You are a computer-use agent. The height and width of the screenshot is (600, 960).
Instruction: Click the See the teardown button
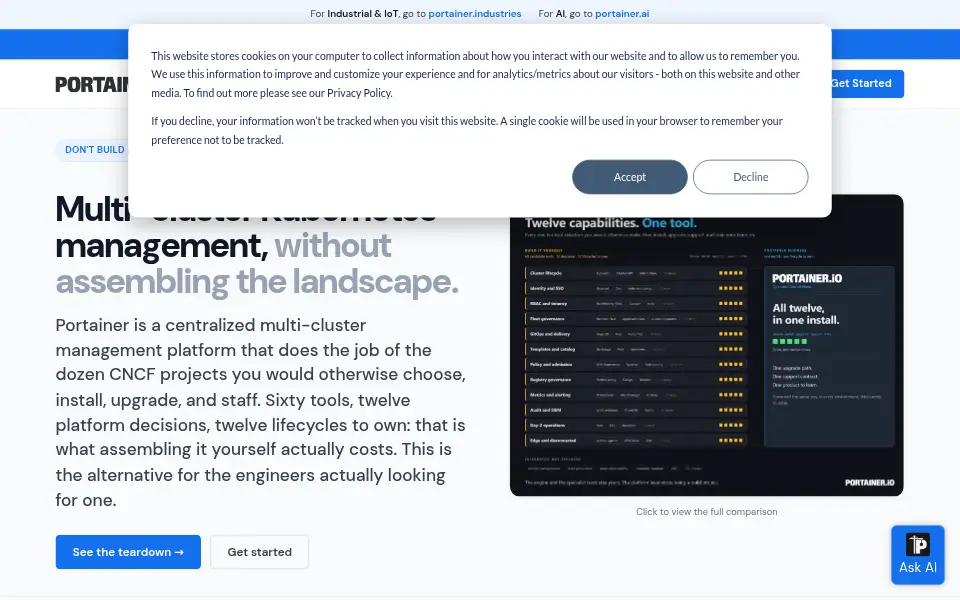click(x=128, y=552)
